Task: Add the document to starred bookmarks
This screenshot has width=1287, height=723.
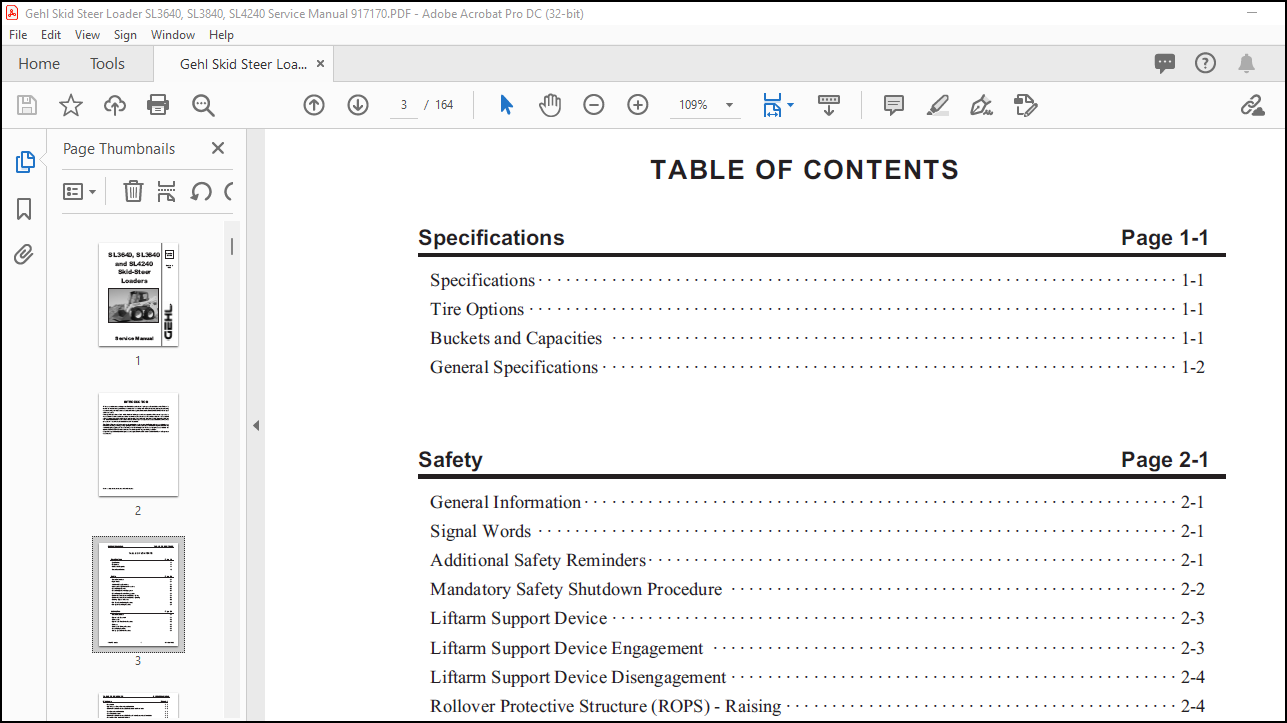Action: (x=71, y=105)
